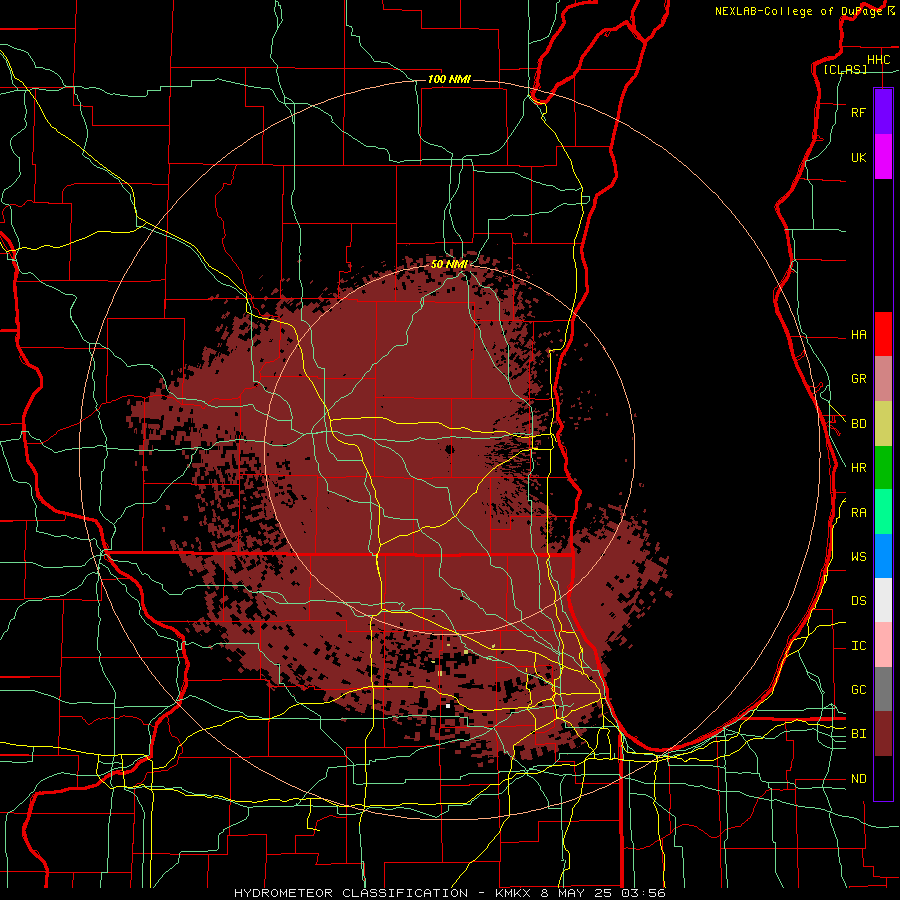Click the RF purple legend swatch
Viewport: 900px width, 900px height.
[x=883, y=112]
